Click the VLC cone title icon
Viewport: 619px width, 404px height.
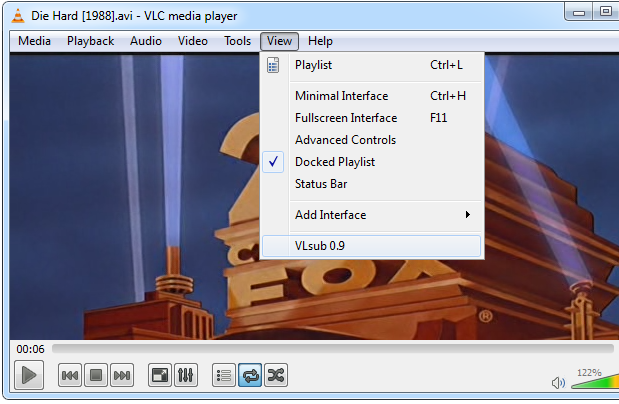pos(18,16)
